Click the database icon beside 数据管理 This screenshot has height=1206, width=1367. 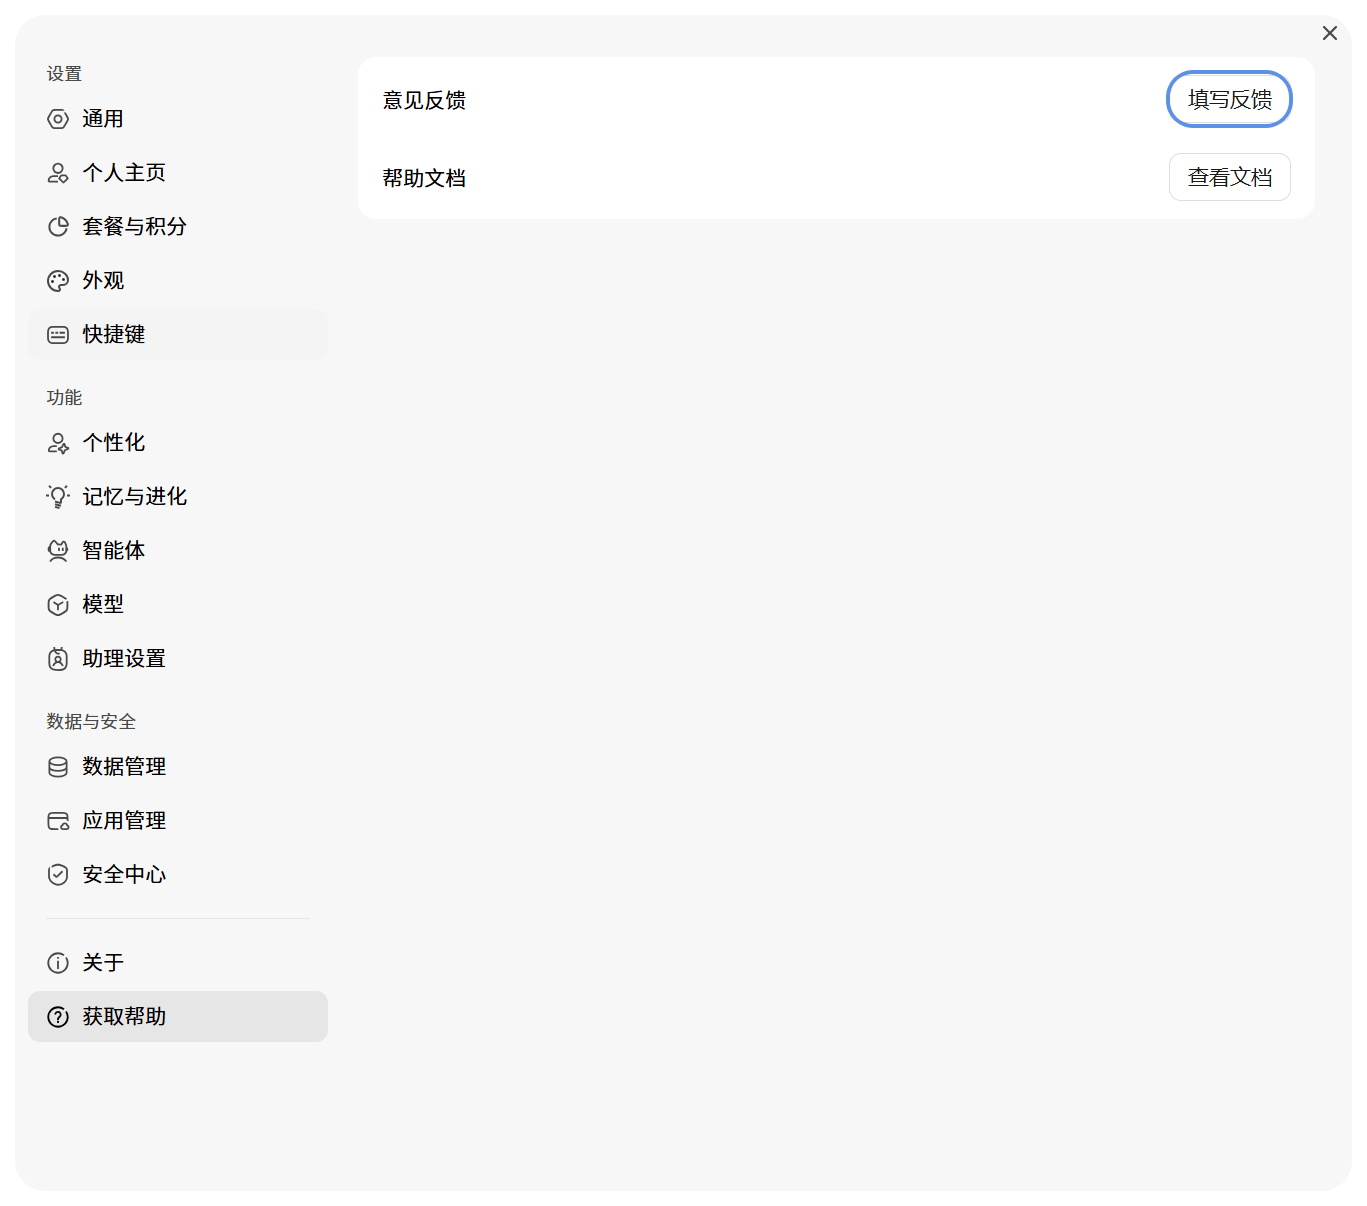[x=58, y=767]
